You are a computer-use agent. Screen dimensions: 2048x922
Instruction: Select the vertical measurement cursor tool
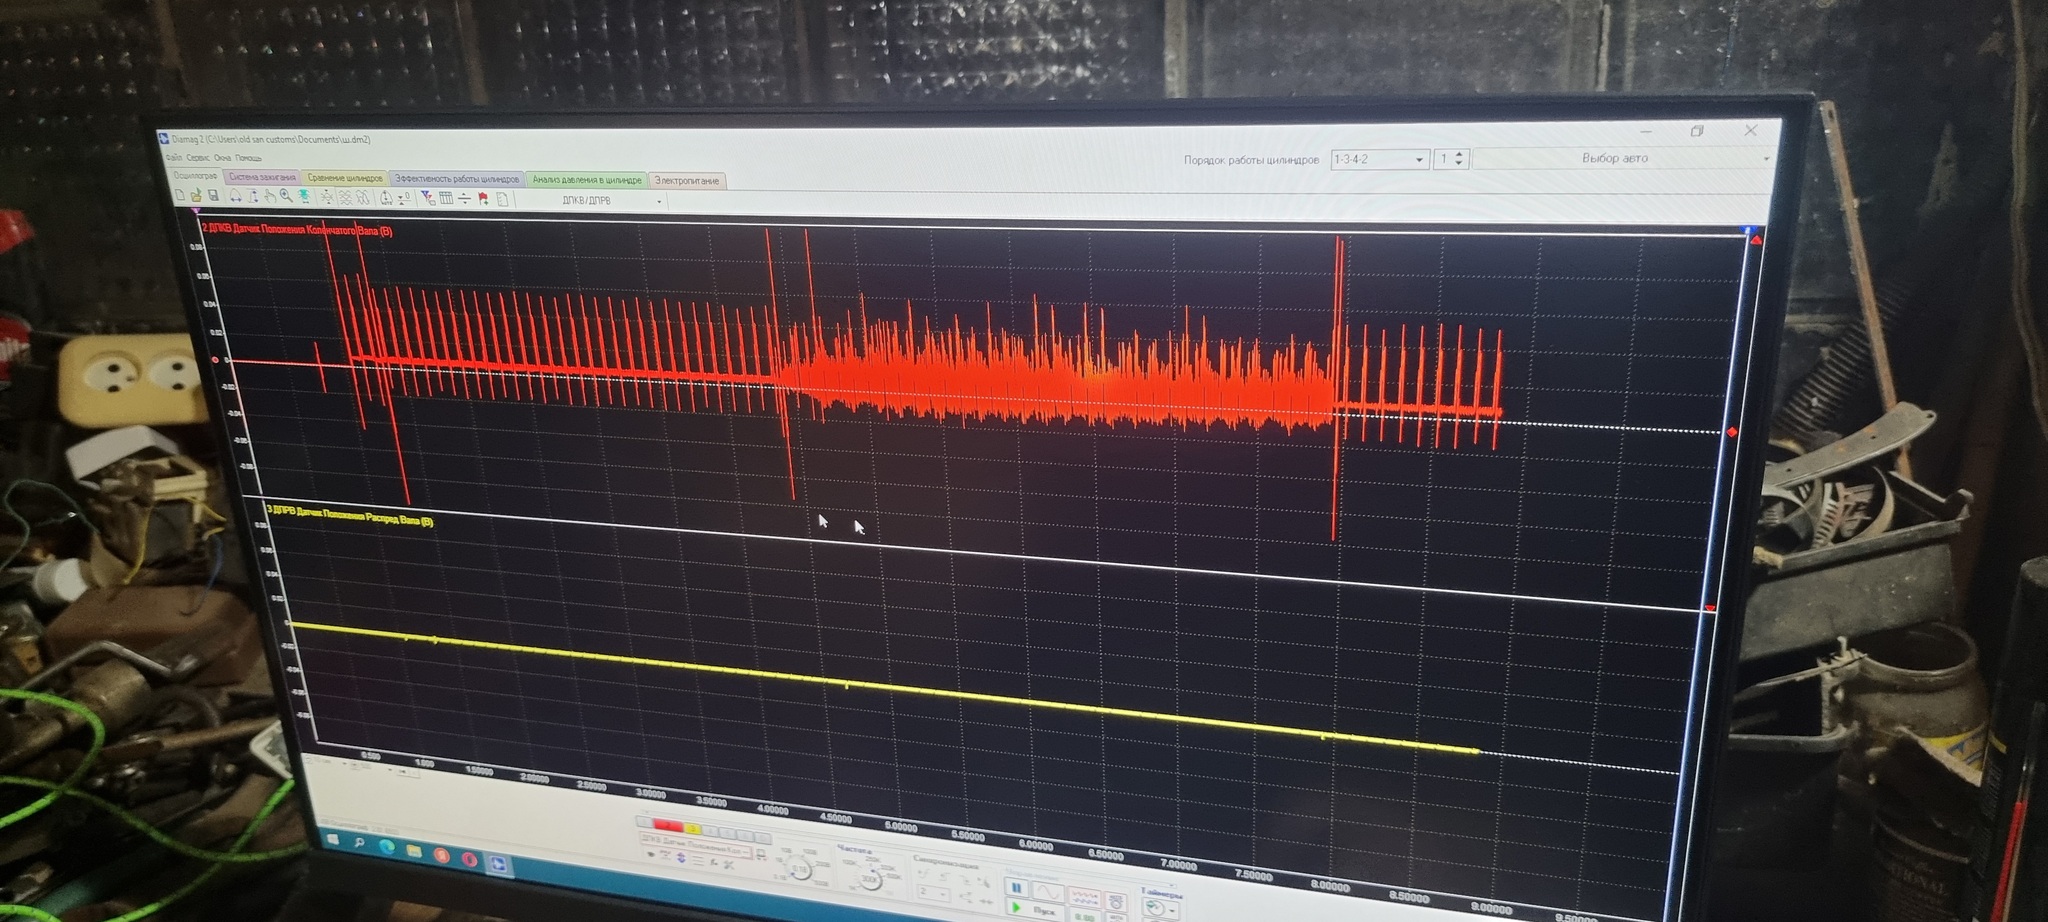[x=253, y=197]
